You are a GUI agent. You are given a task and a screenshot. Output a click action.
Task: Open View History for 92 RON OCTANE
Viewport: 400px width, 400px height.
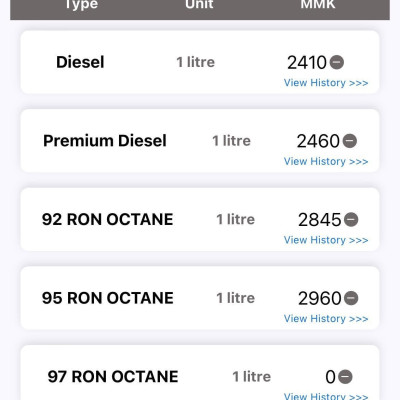326,240
